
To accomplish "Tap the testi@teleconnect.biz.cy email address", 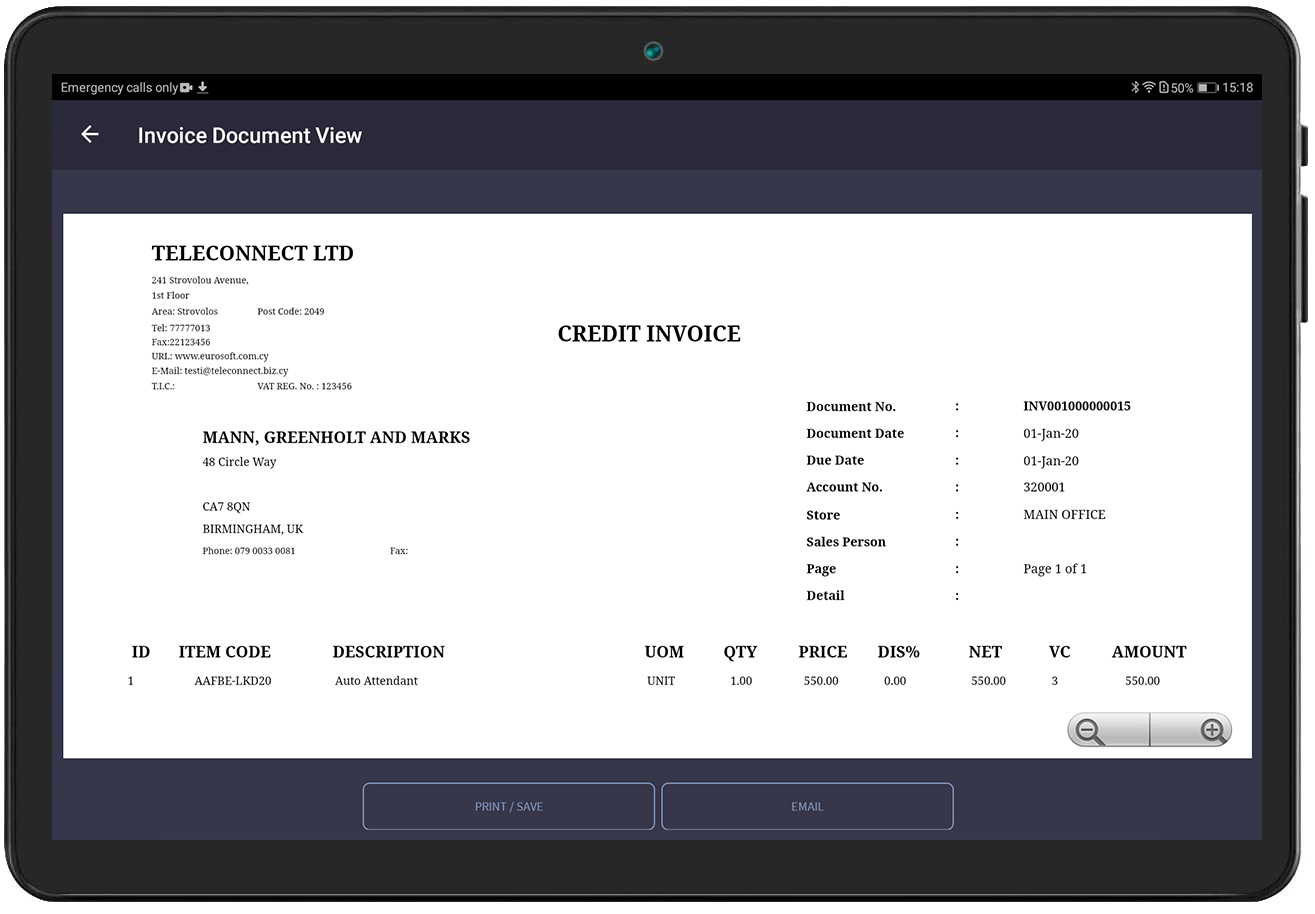I will (236, 371).
